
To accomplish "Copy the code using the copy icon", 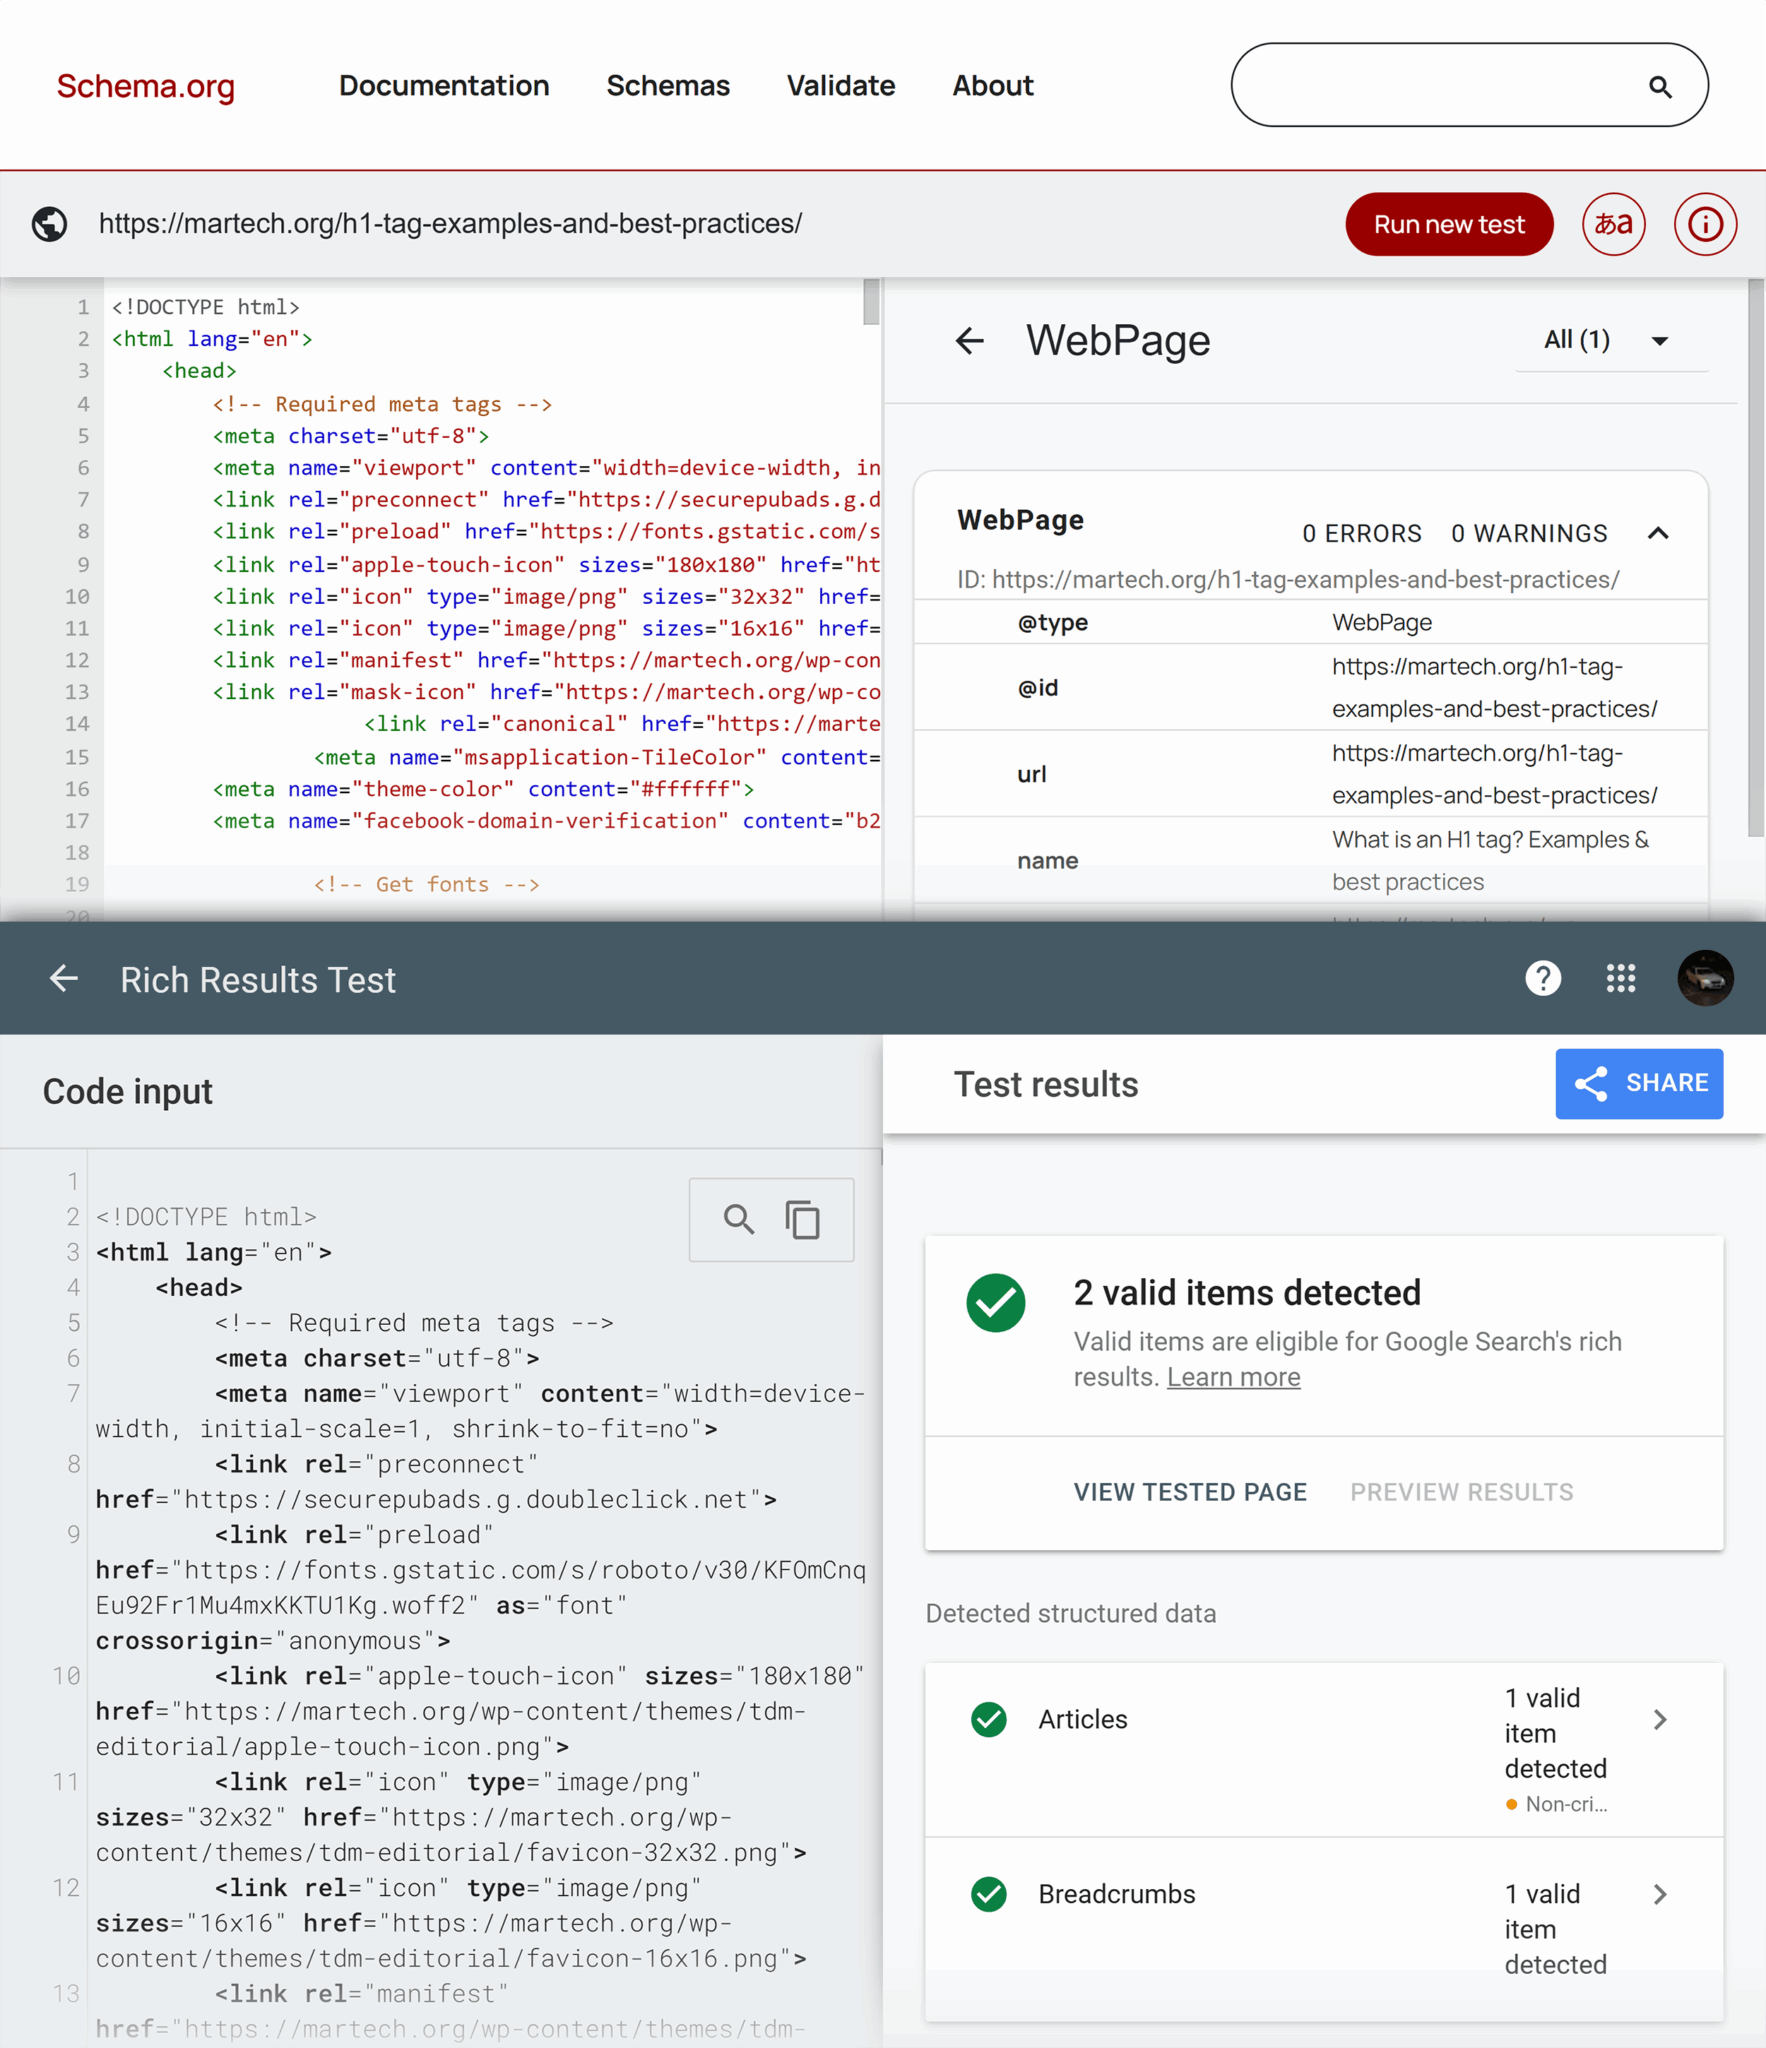I will click(x=803, y=1219).
